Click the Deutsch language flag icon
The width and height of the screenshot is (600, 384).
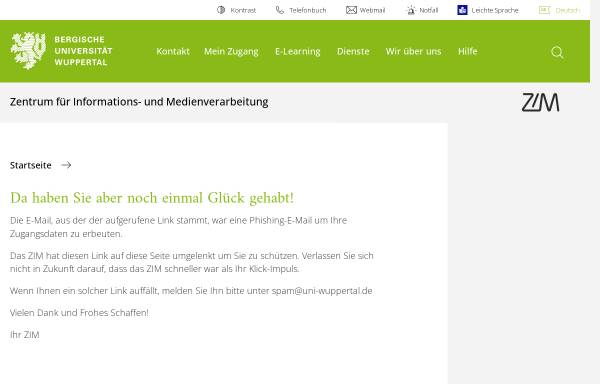click(x=544, y=10)
